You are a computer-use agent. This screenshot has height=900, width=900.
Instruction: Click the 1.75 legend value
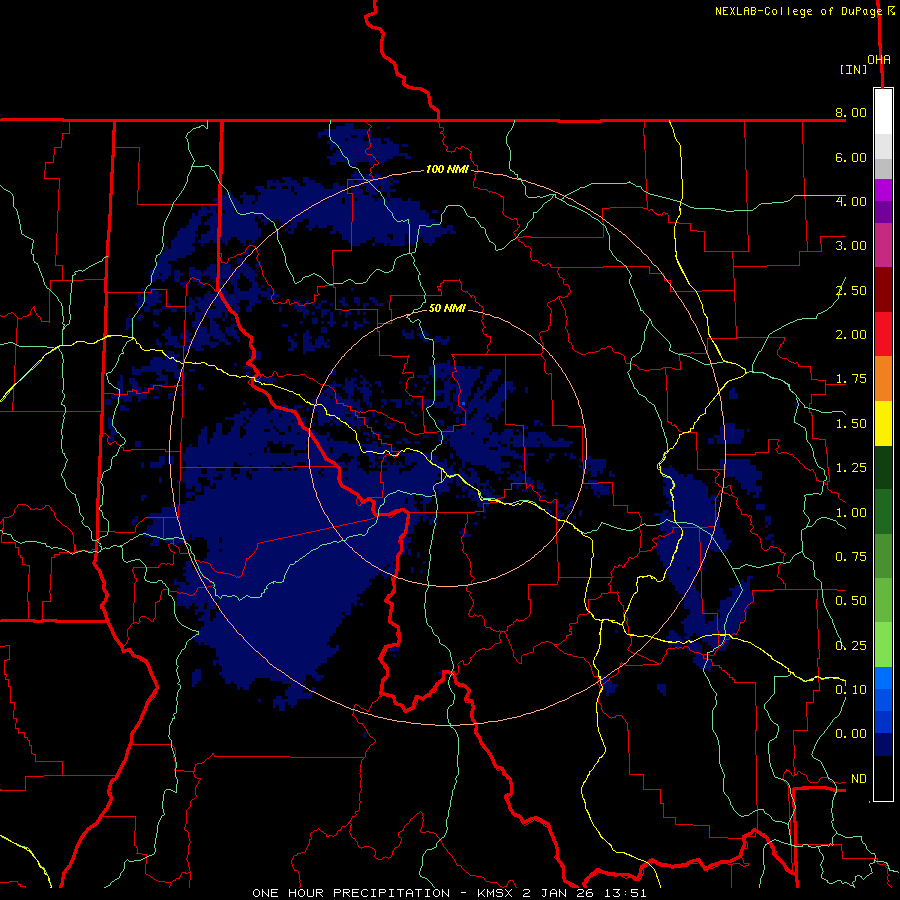pyautogui.click(x=851, y=379)
